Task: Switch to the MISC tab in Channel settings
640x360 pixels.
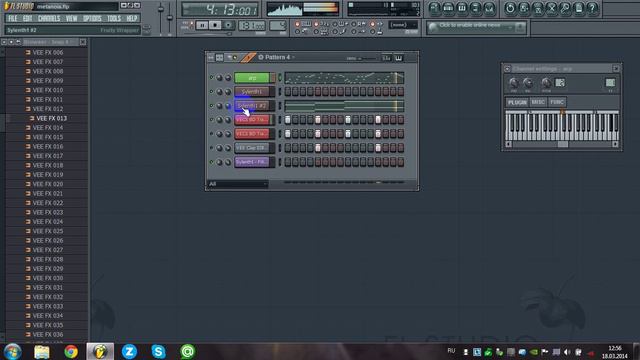Action: (538, 102)
